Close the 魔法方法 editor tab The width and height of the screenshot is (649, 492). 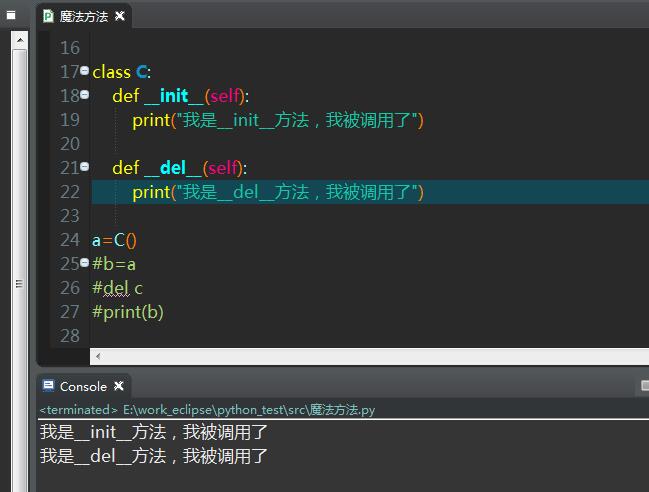pyautogui.click(x=120, y=16)
